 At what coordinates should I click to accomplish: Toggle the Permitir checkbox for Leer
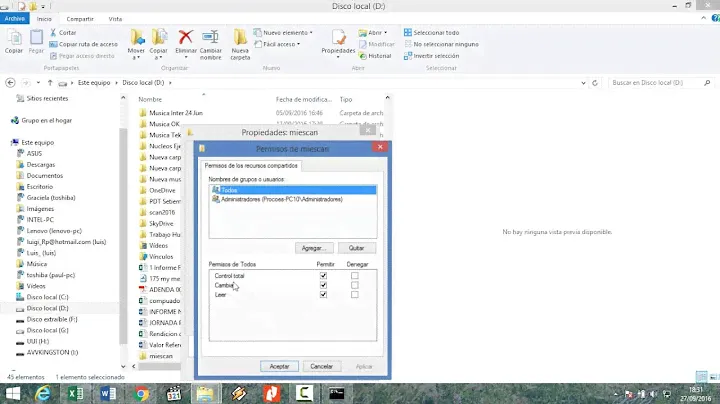point(322,295)
